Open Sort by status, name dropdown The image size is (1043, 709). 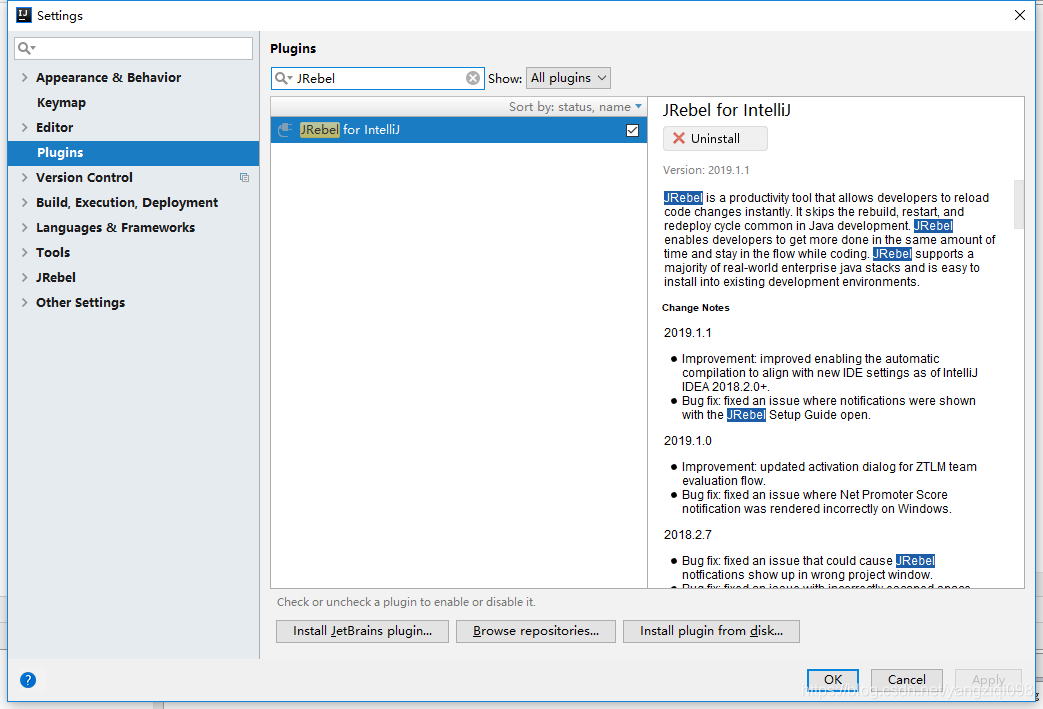coord(575,106)
